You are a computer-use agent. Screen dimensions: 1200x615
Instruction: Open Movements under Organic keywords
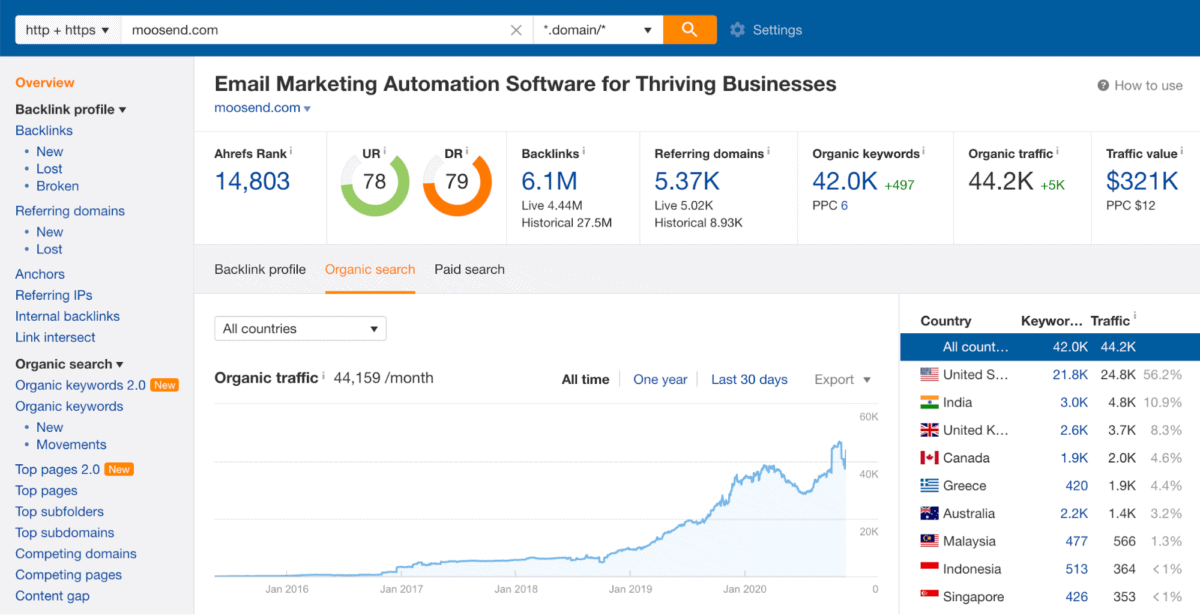coord(71,444)
